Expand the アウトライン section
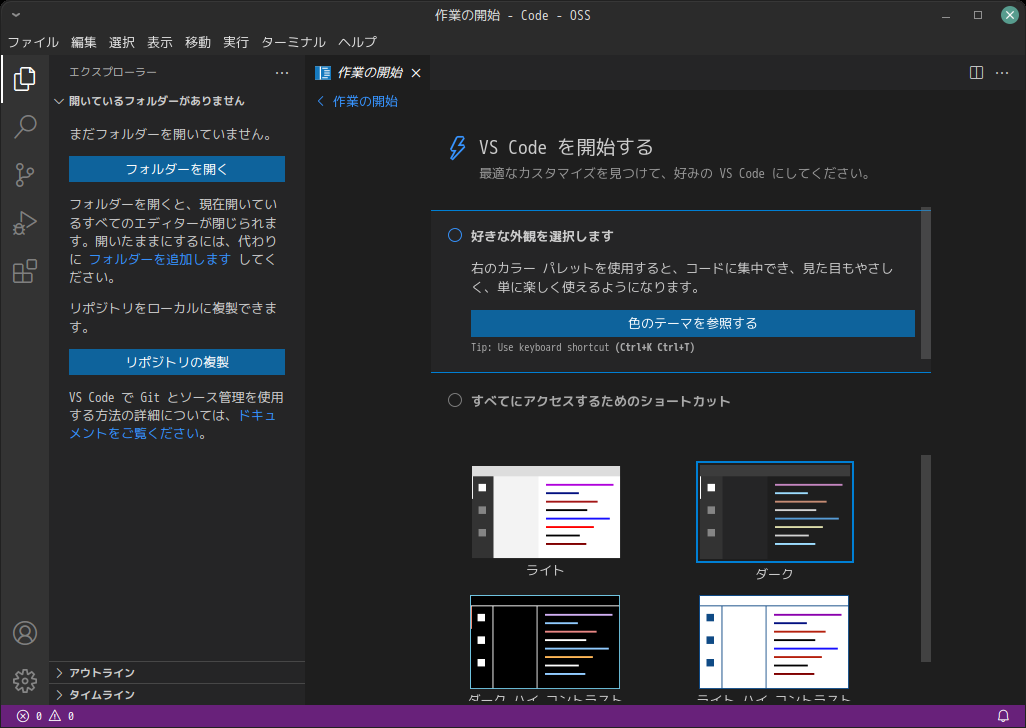 (x=177, y=672)
